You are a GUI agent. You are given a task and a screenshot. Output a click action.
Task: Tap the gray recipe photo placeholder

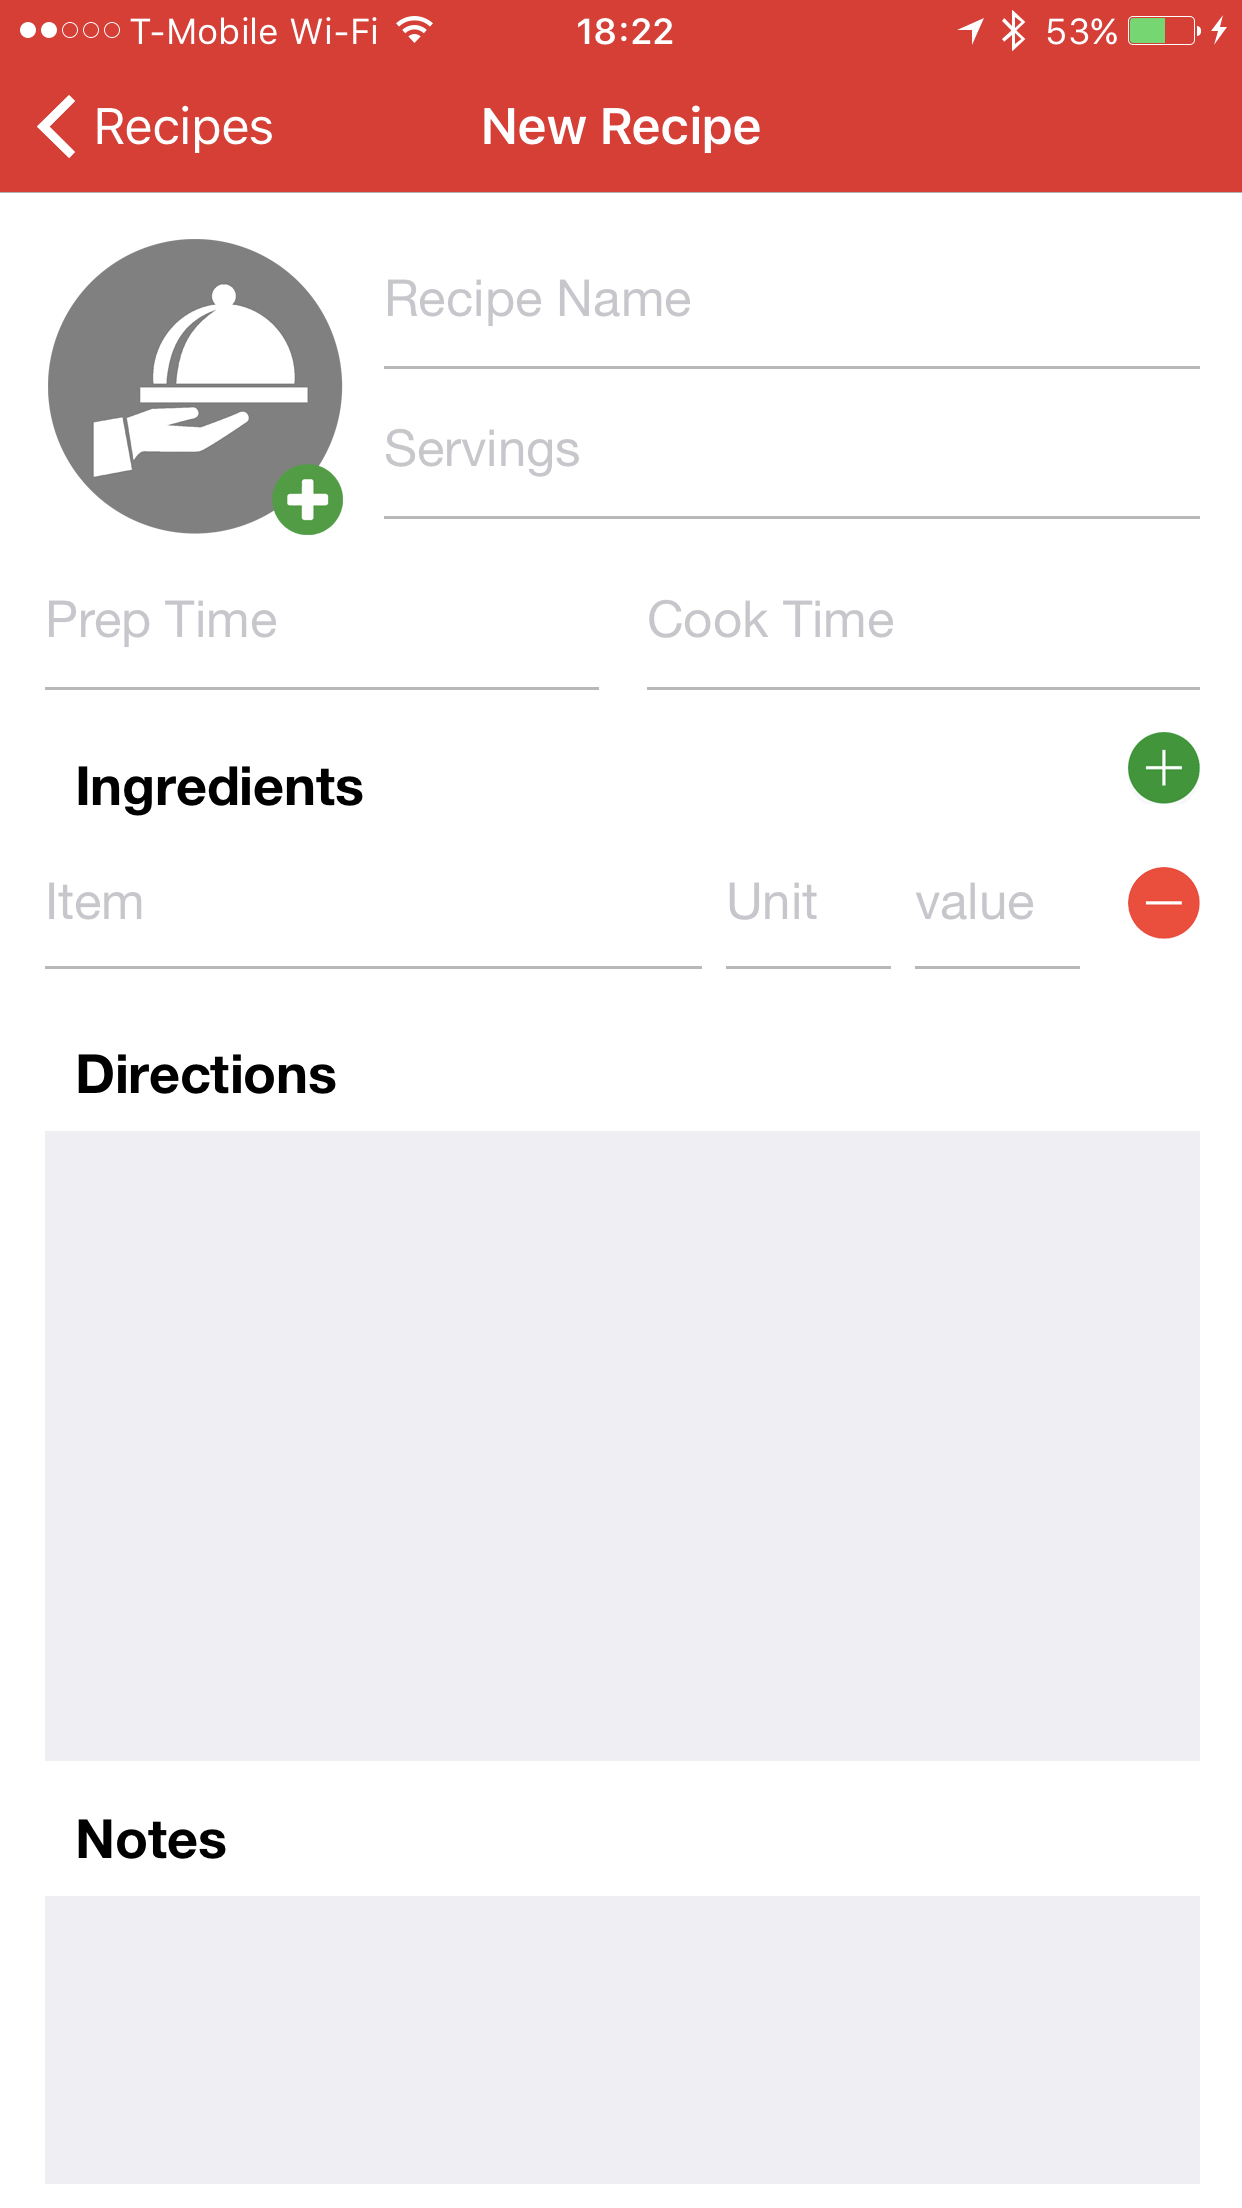coord(194,385)
